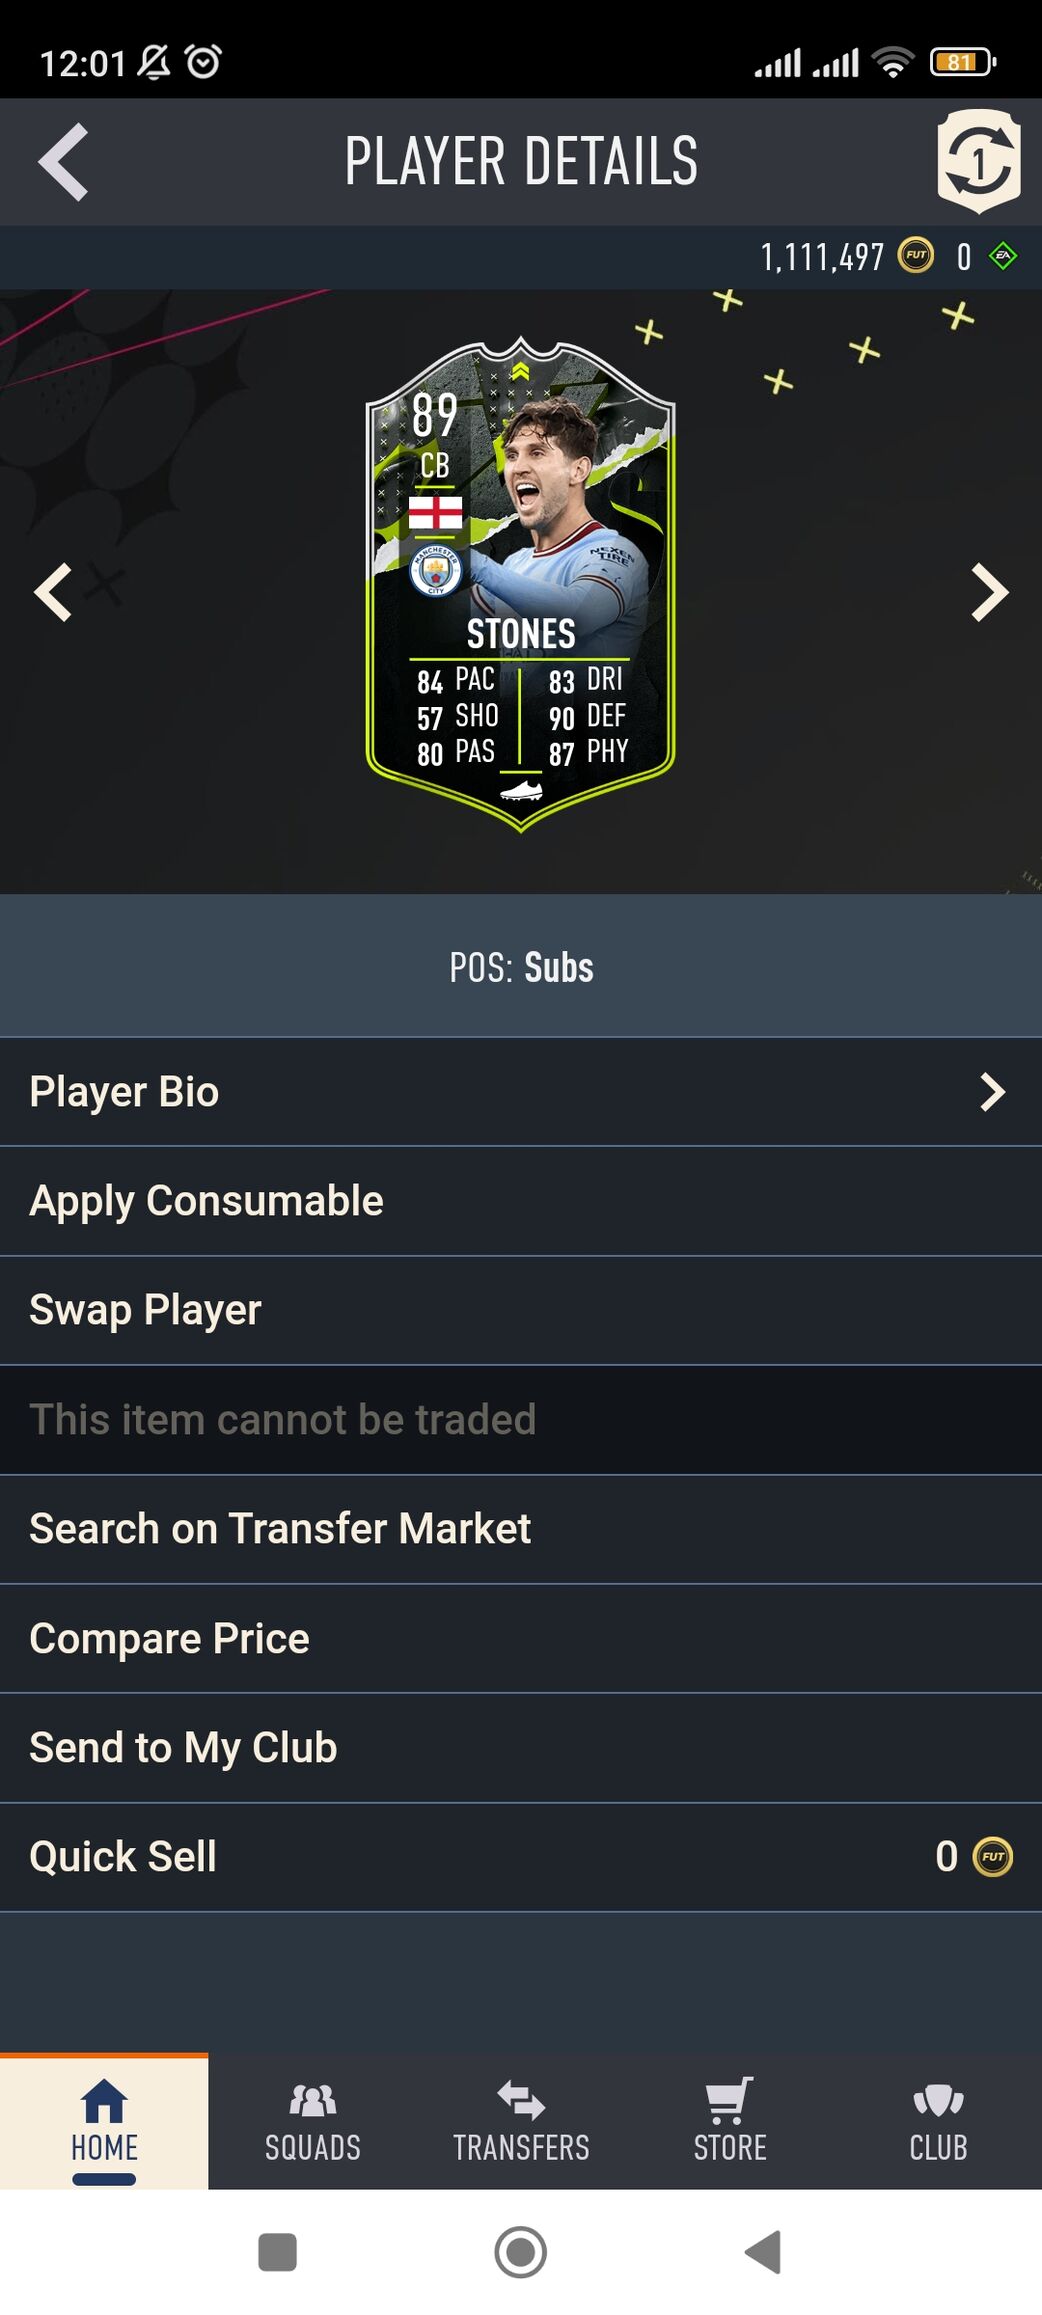Open Compare Price
1042x2315 pixels.
point(520,1638)
